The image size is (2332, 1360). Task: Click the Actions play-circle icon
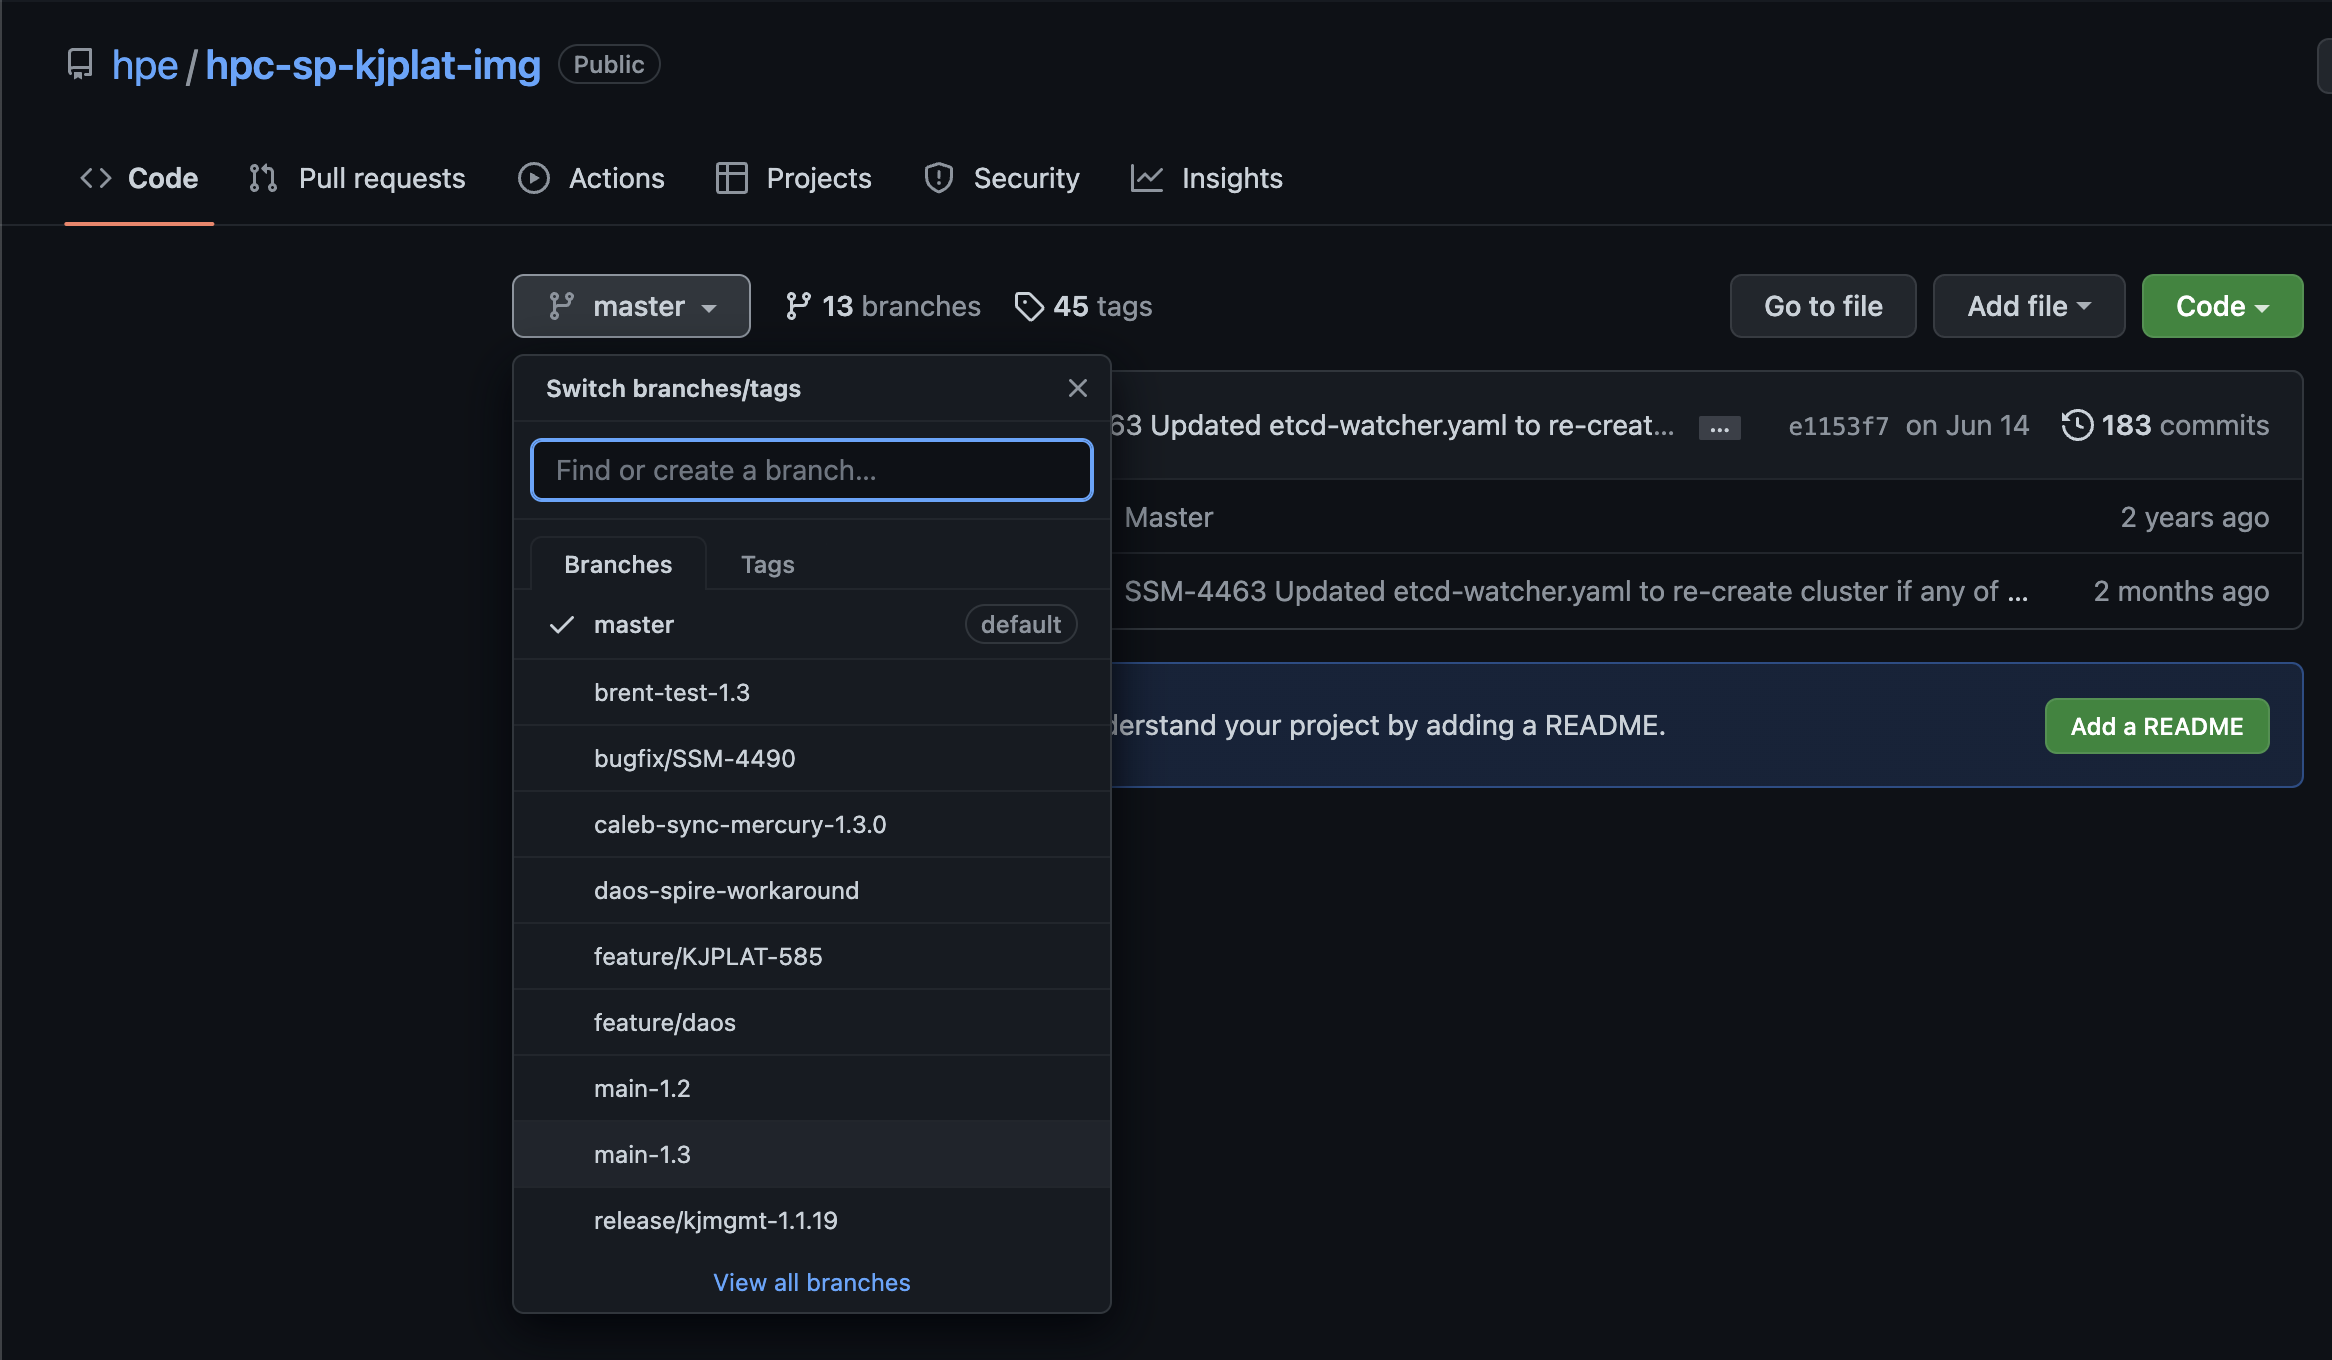tap(534, 178)
